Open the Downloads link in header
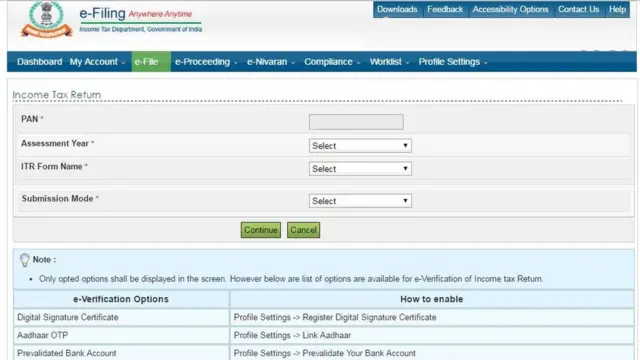640x360 pixels. pos(397,9)
